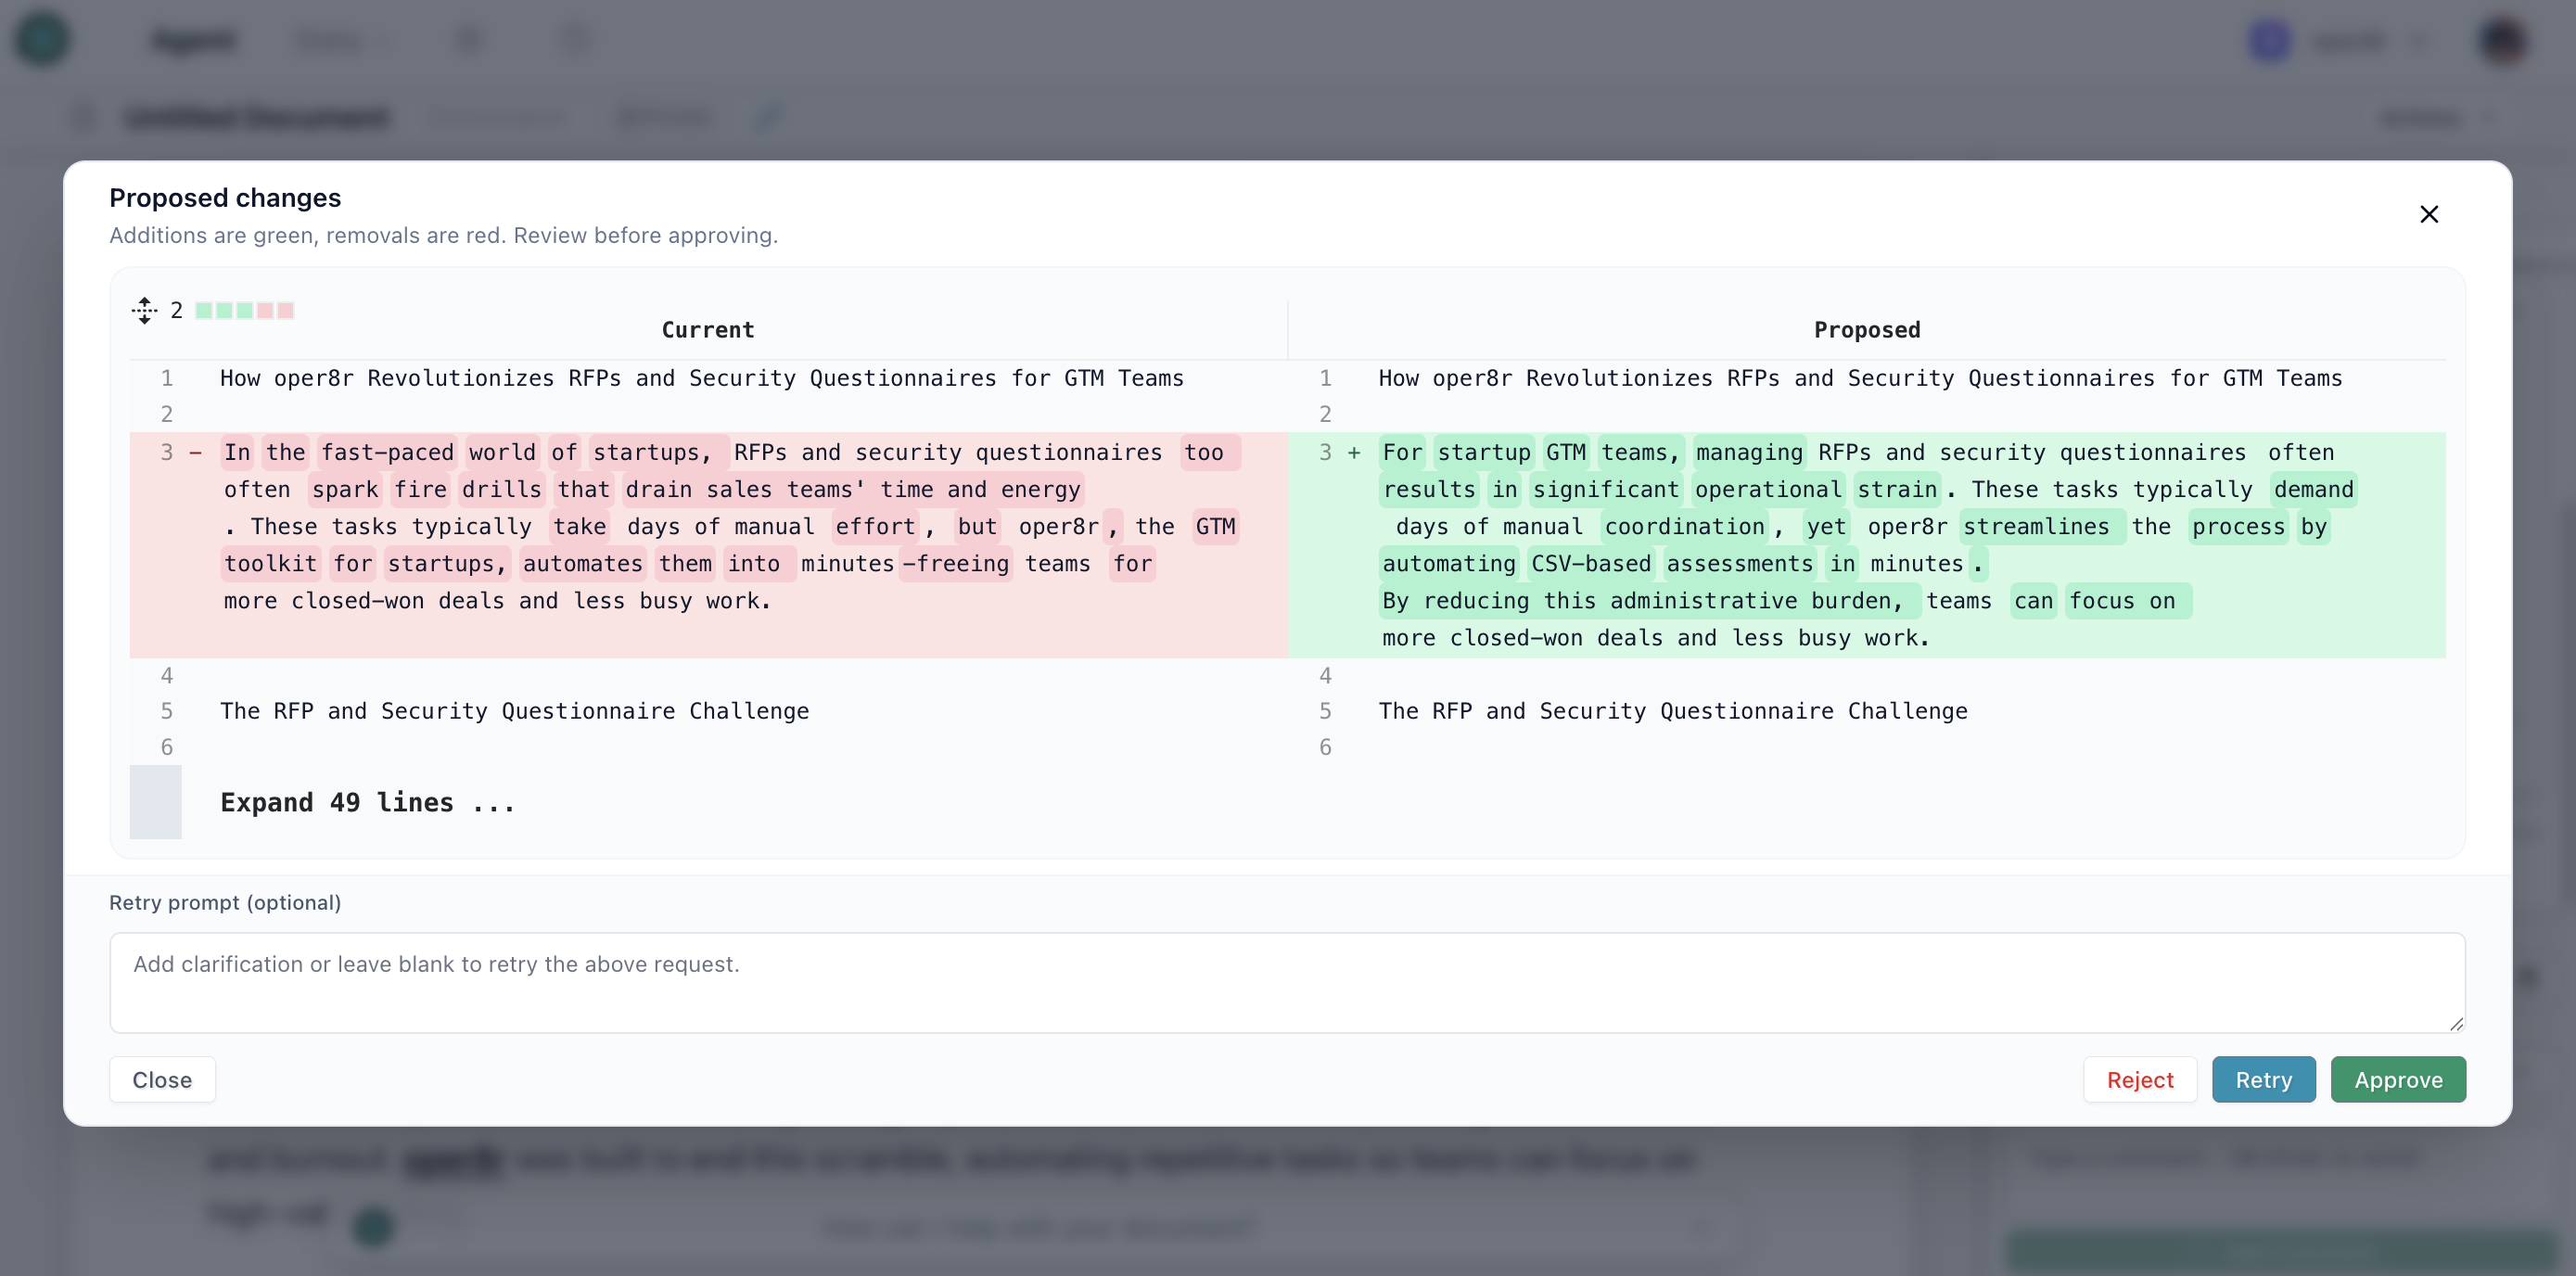Image resolution: width=2576 pixels, height=1276 pixels.
Task: Dismiss the Proposed changes dialog with the X icon
Action: pyautogui.click(x=2430, y=214)
